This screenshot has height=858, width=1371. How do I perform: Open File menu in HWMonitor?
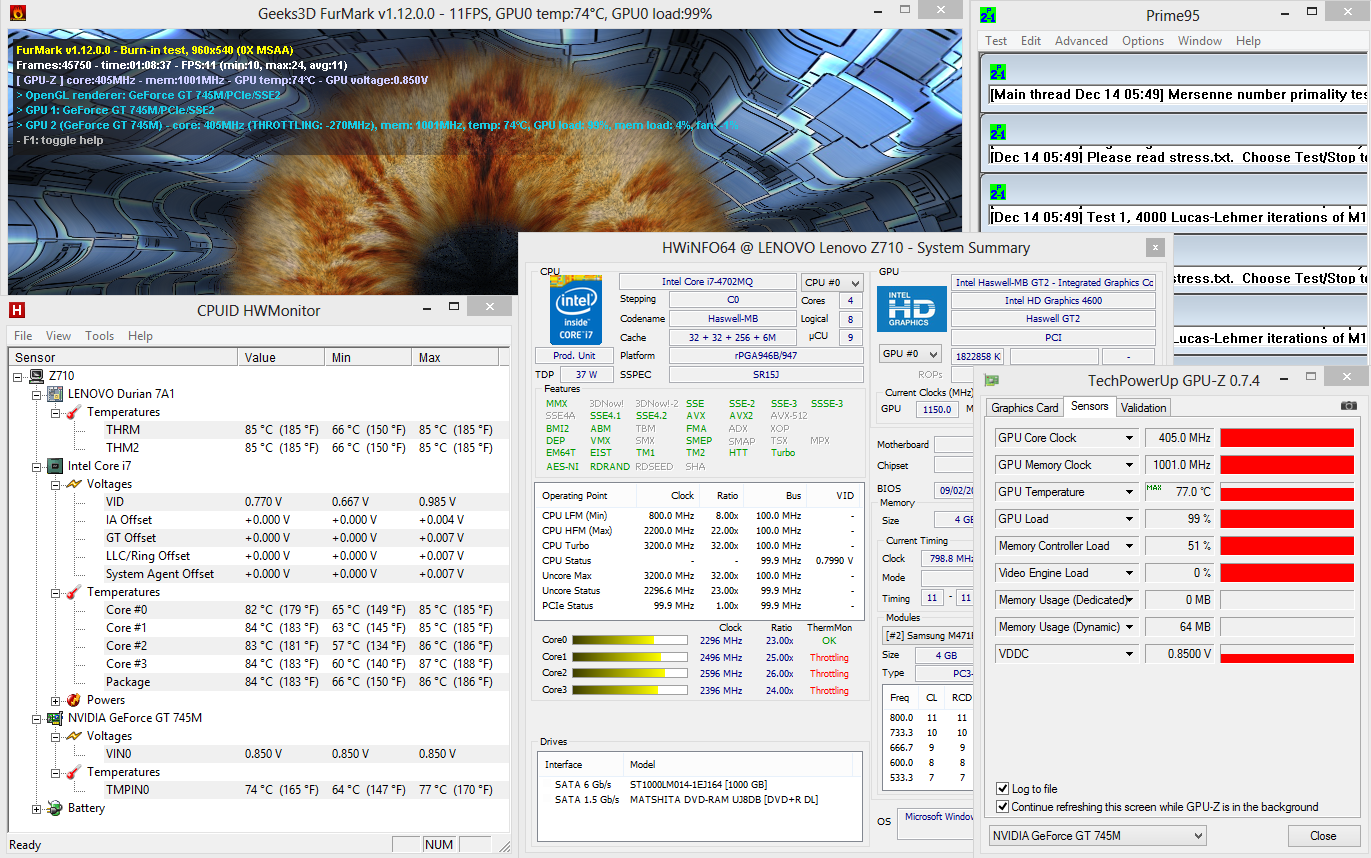pyautogui.click(x=23, y=336)
